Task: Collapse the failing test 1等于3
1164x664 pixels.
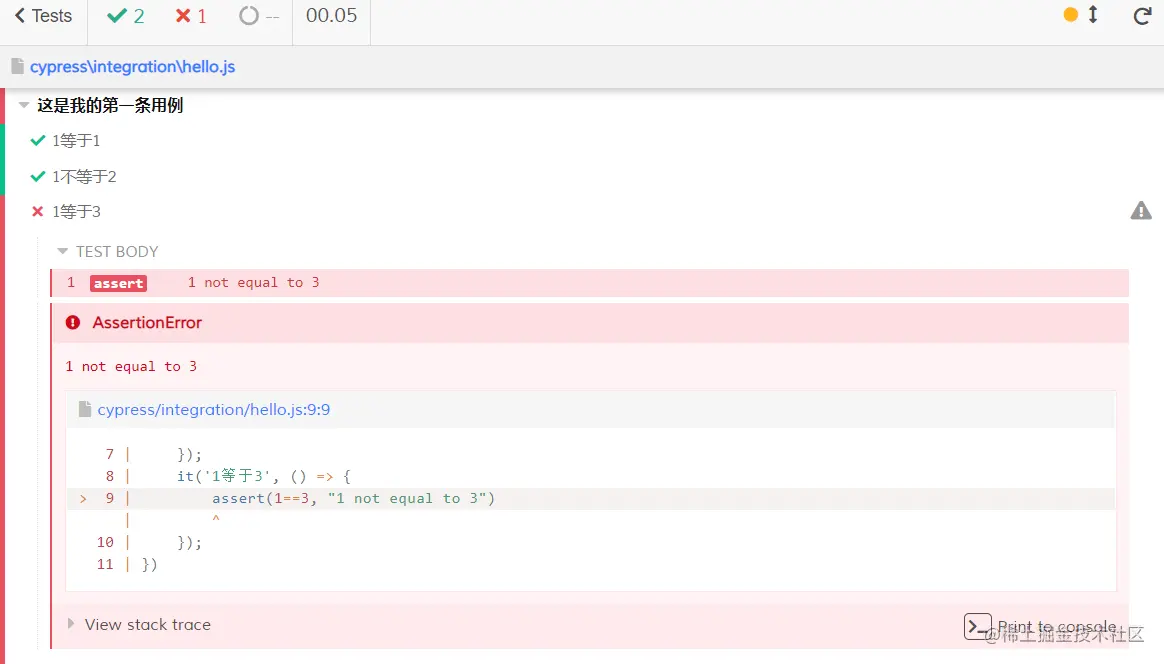Action: (x=76, y=212)
